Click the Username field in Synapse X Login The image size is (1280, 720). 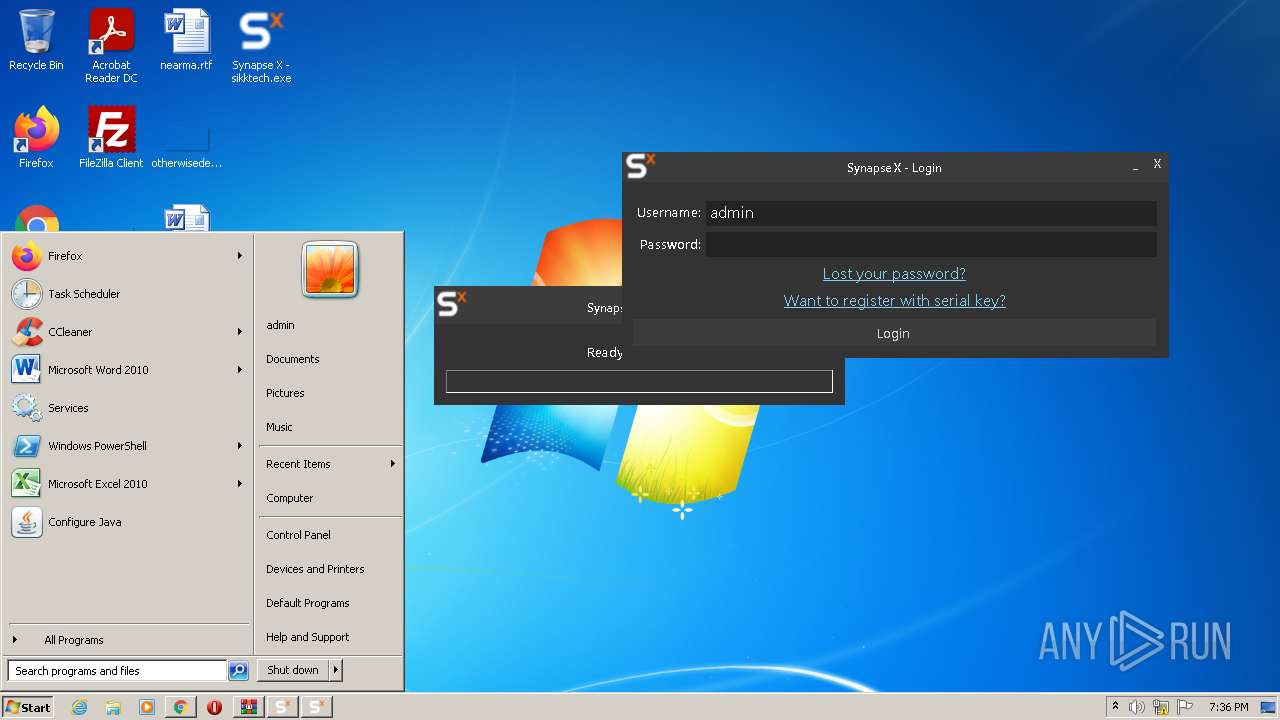[x=931, y=213]
